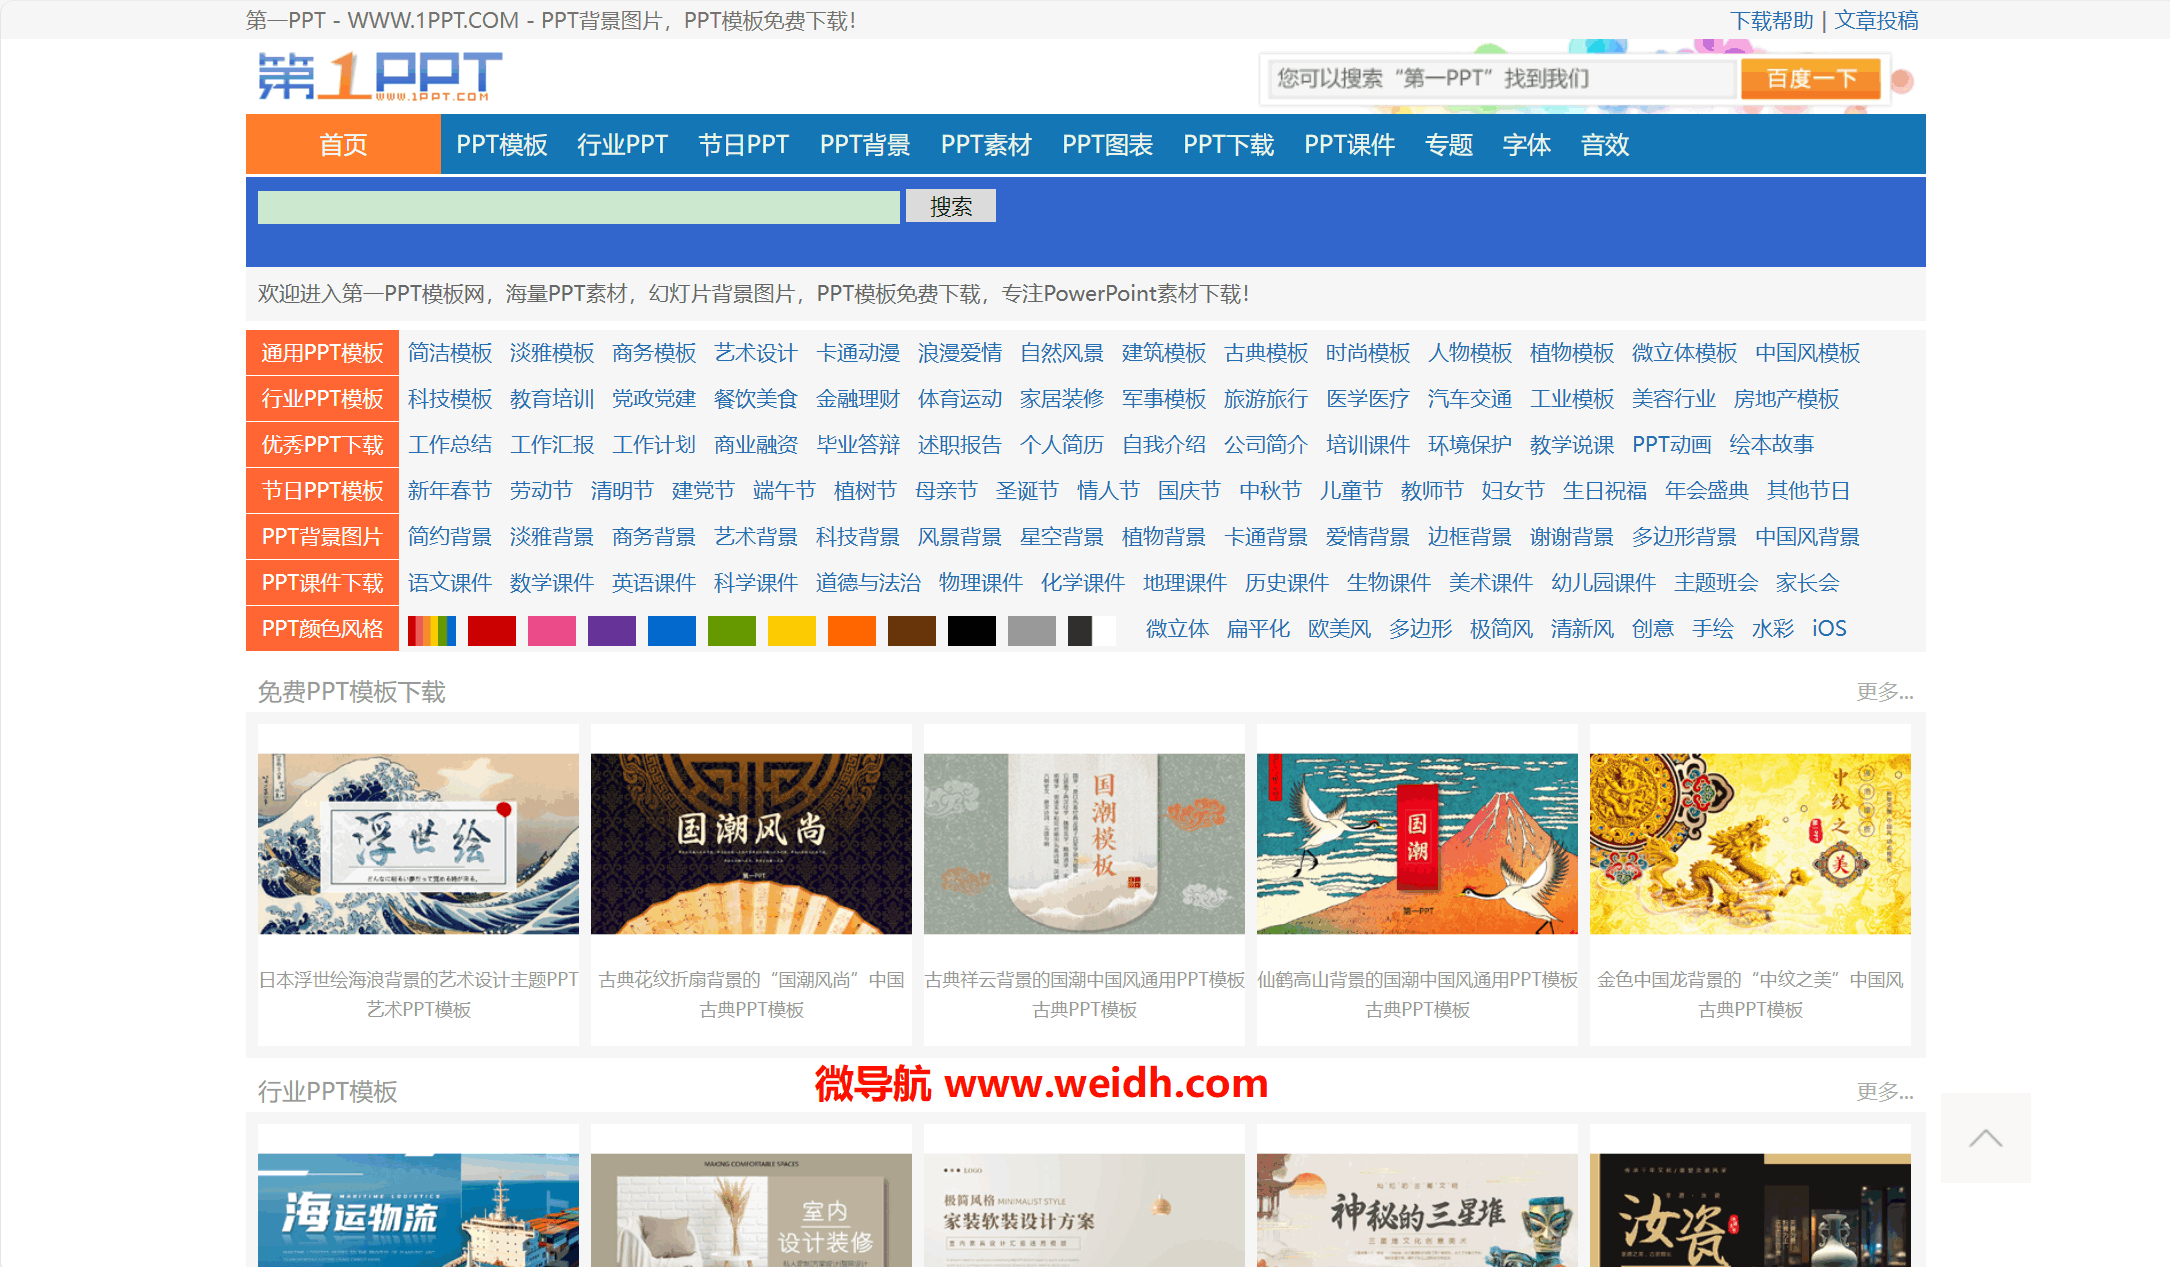Open PPT素材 in the navigation bar
Screen dimensions: 2170x1267
pyautogui.click(x=986, y=145)
